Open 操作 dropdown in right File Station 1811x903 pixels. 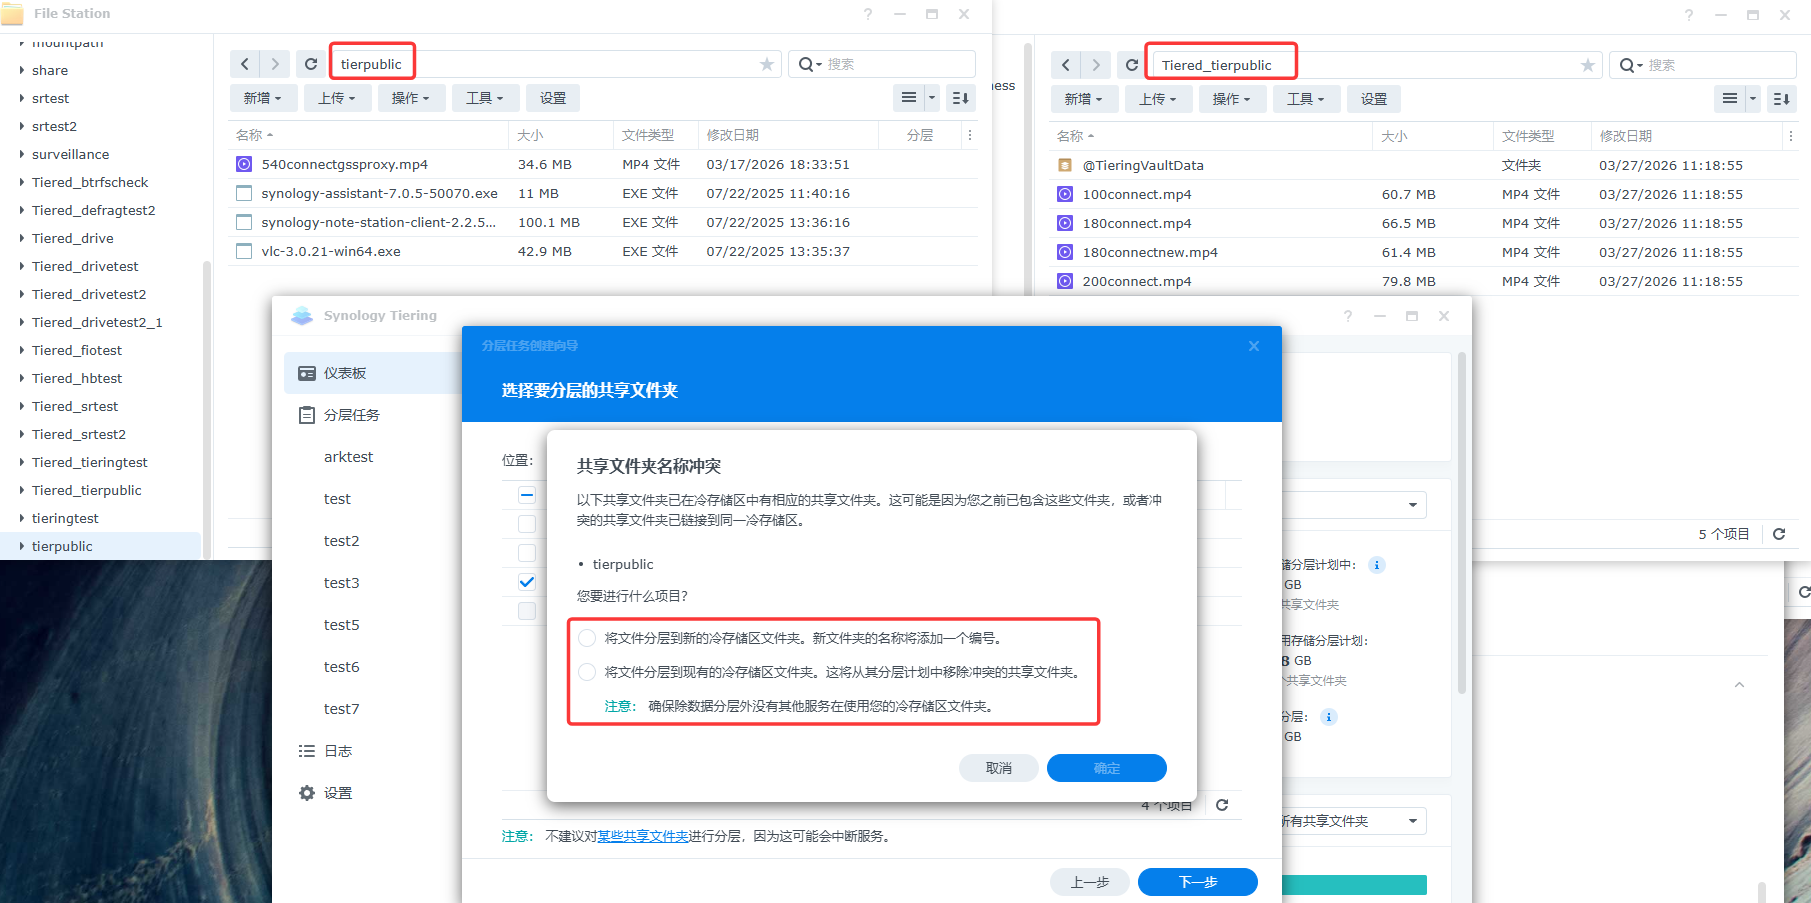1231,99
